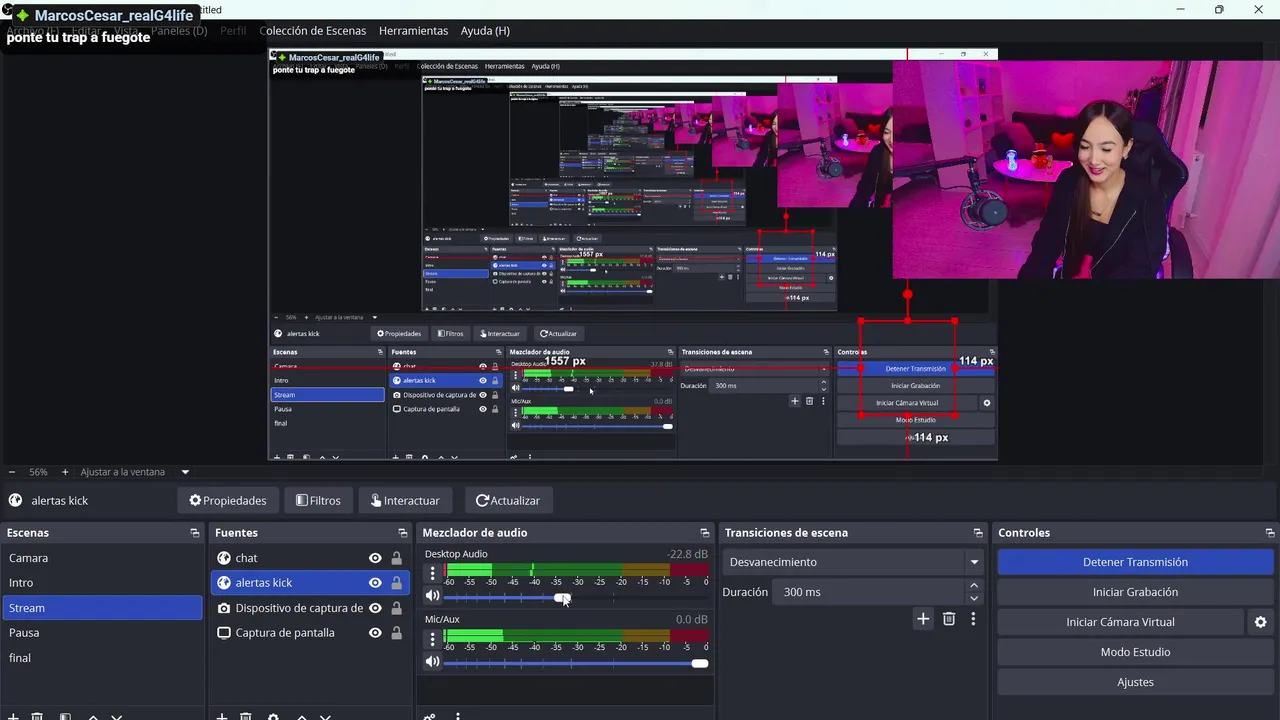1280x720 pixels.
Task: Zoom out the preview with minus icon
Action: (12, 472)
